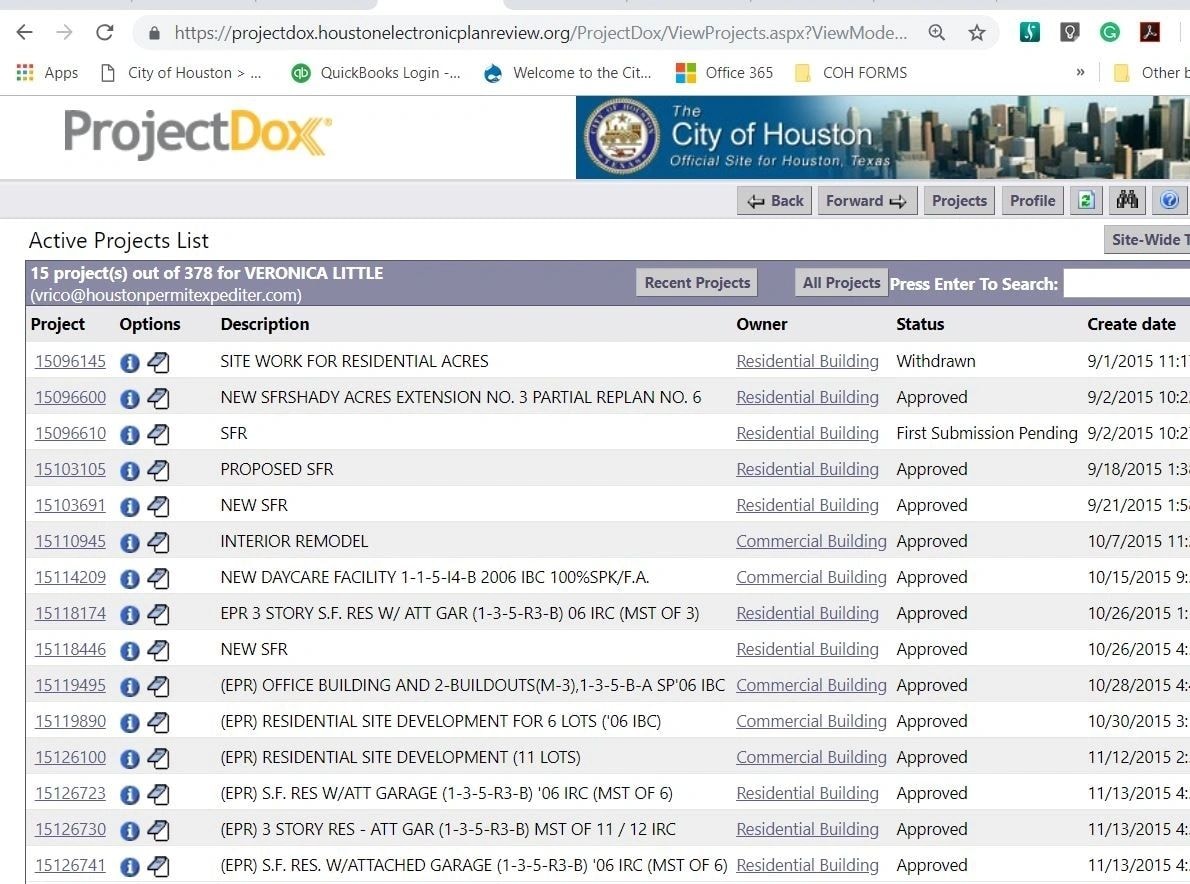The image size is (1190, 884).
Task: Open the Grammarly extension icon
Action: (x=1110, y=33)
